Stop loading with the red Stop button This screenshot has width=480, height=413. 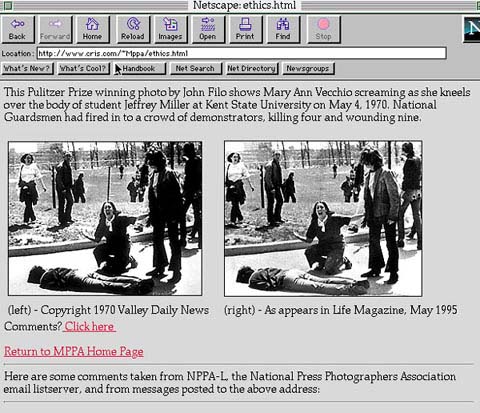323,29
